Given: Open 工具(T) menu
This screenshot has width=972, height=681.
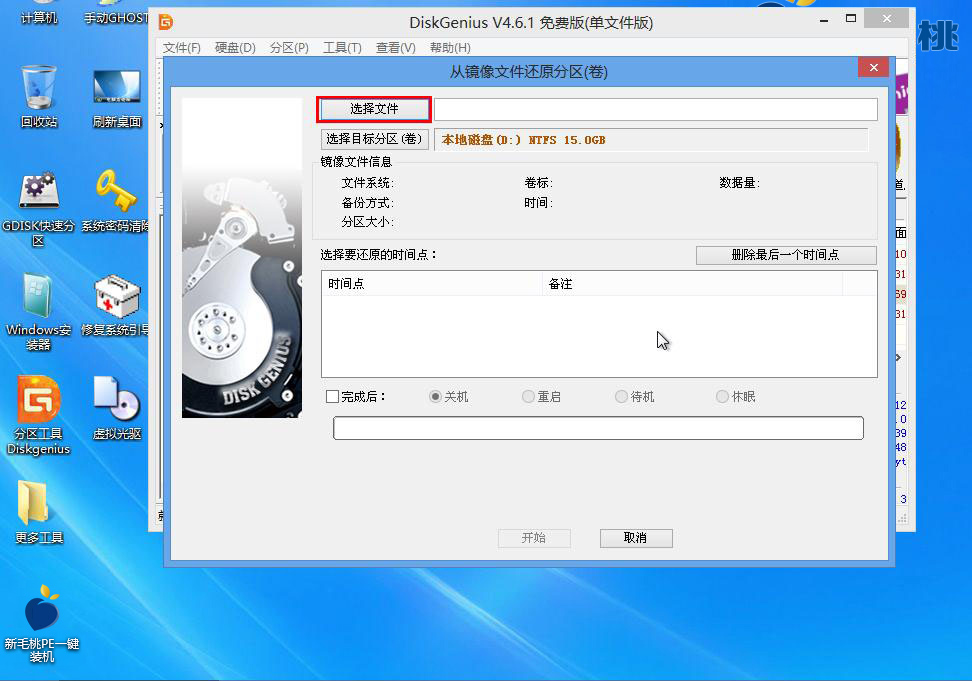Looking at the screenshot, I should [342, 48].
